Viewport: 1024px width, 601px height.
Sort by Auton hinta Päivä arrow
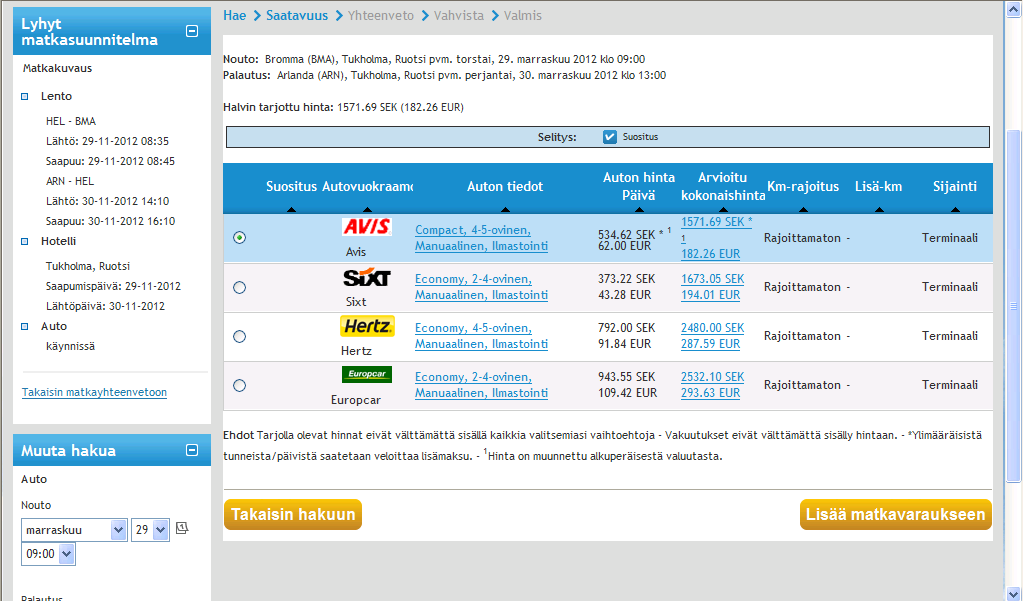pyautogui.click(x=639, y=210)
